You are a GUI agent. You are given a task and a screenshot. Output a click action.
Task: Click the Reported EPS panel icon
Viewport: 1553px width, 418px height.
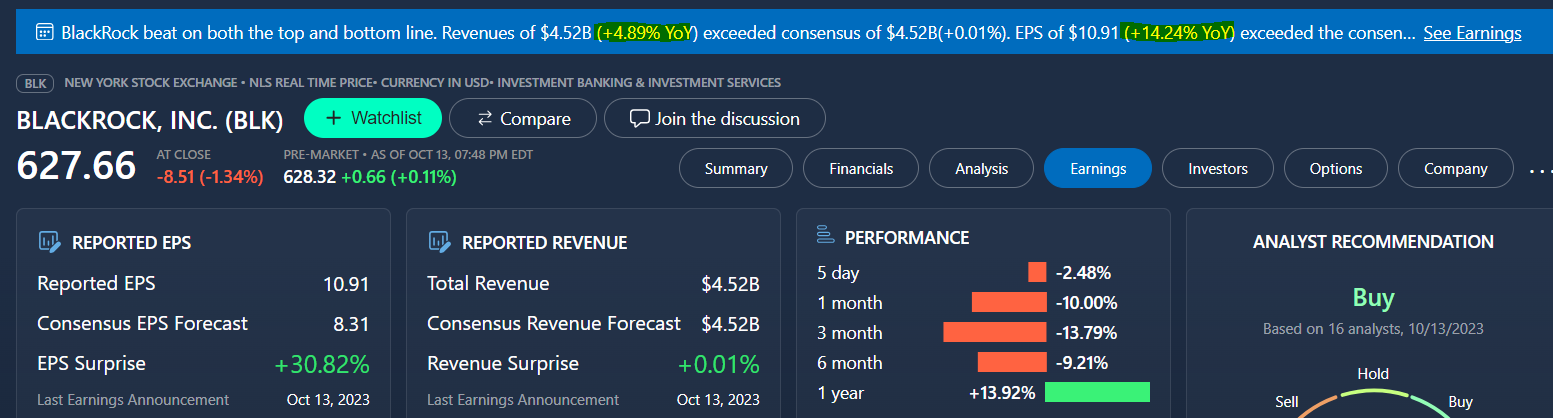(x=49, y=241)
